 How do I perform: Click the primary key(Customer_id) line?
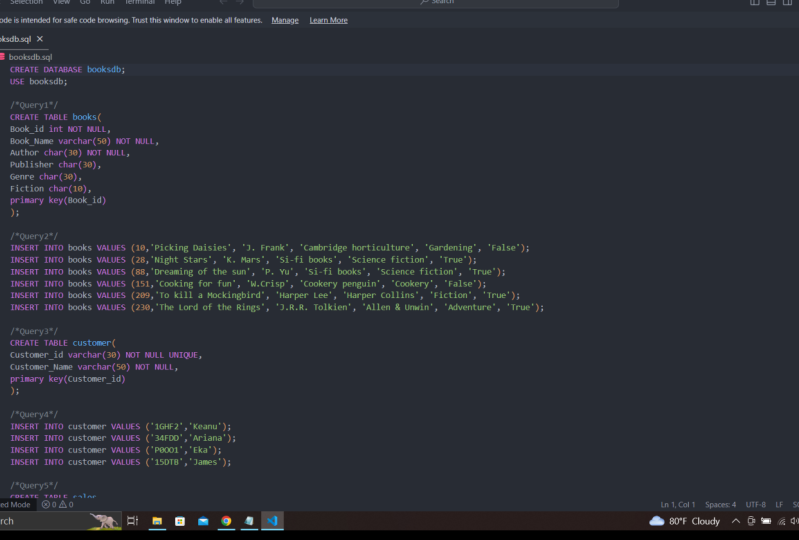point(67,379)
